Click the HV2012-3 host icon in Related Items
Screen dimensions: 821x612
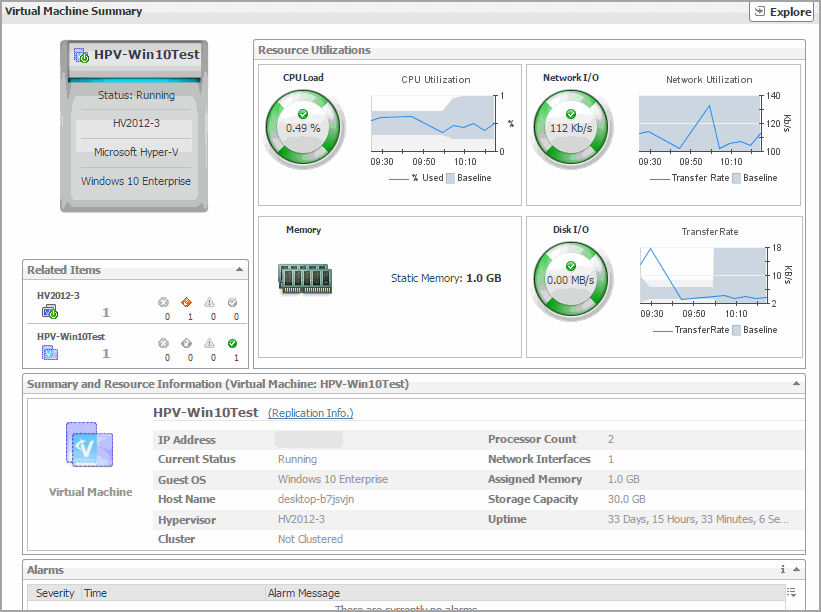tap(50, 312)
